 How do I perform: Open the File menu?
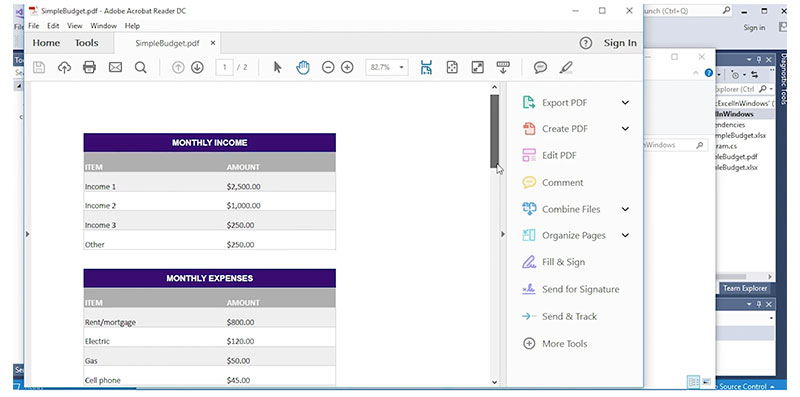34,26
